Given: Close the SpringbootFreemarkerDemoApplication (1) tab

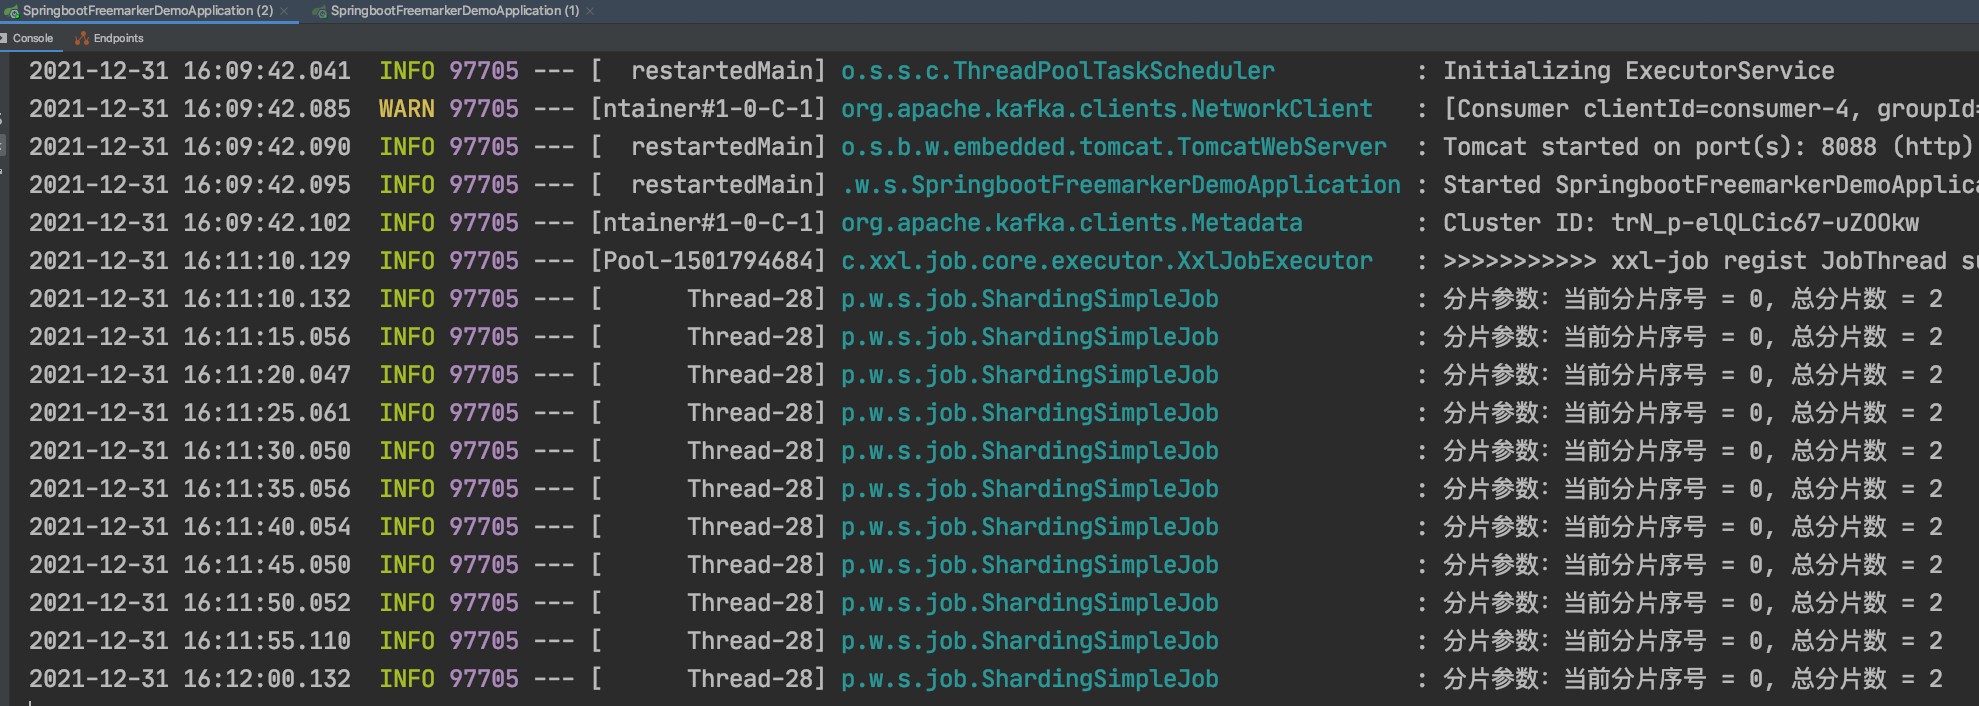Looking at the screenshot, I should (590, 11).
